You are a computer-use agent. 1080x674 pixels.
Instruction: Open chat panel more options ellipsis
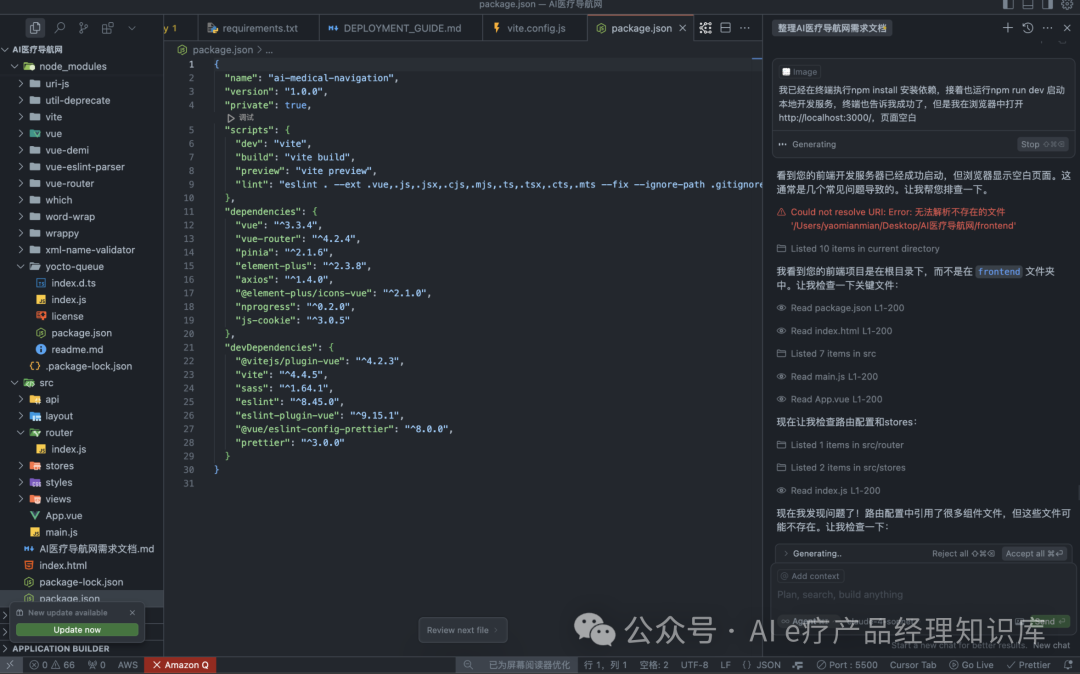(1047, 28)
